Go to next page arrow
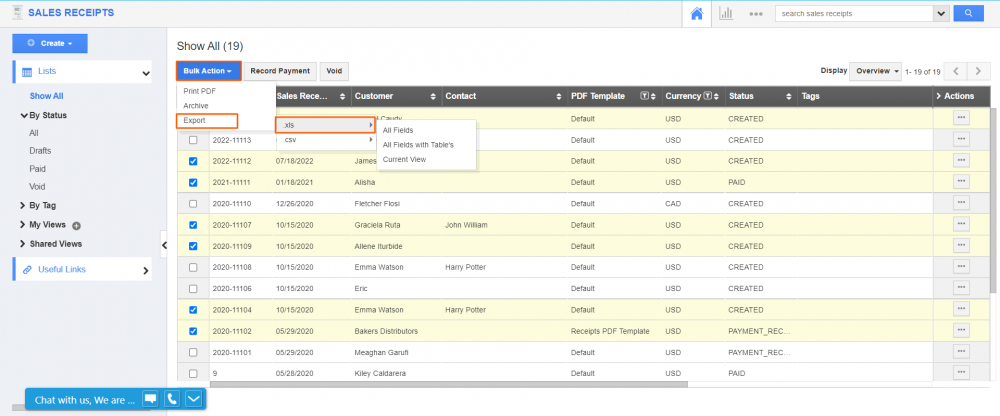Viewport: 1000px width, 416px height. (x=980, y=71)
